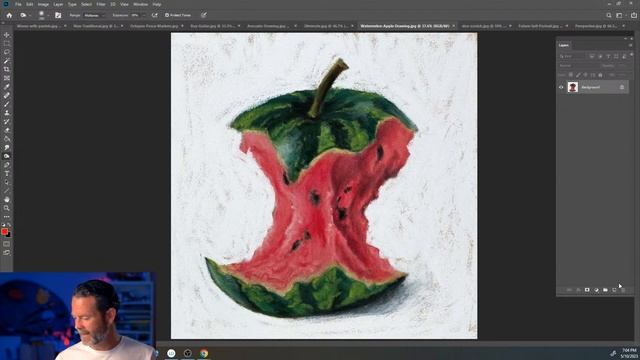This screenshot has height=360, width=640.
Task: Select the Clone Stamp tool
Action: pos(7,113)
